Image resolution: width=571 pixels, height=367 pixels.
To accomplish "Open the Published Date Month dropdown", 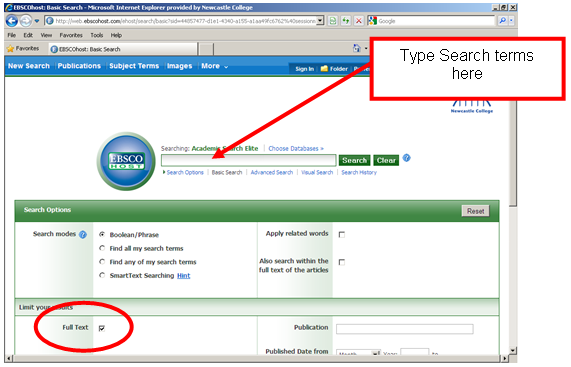I will [x=358, y=353].
